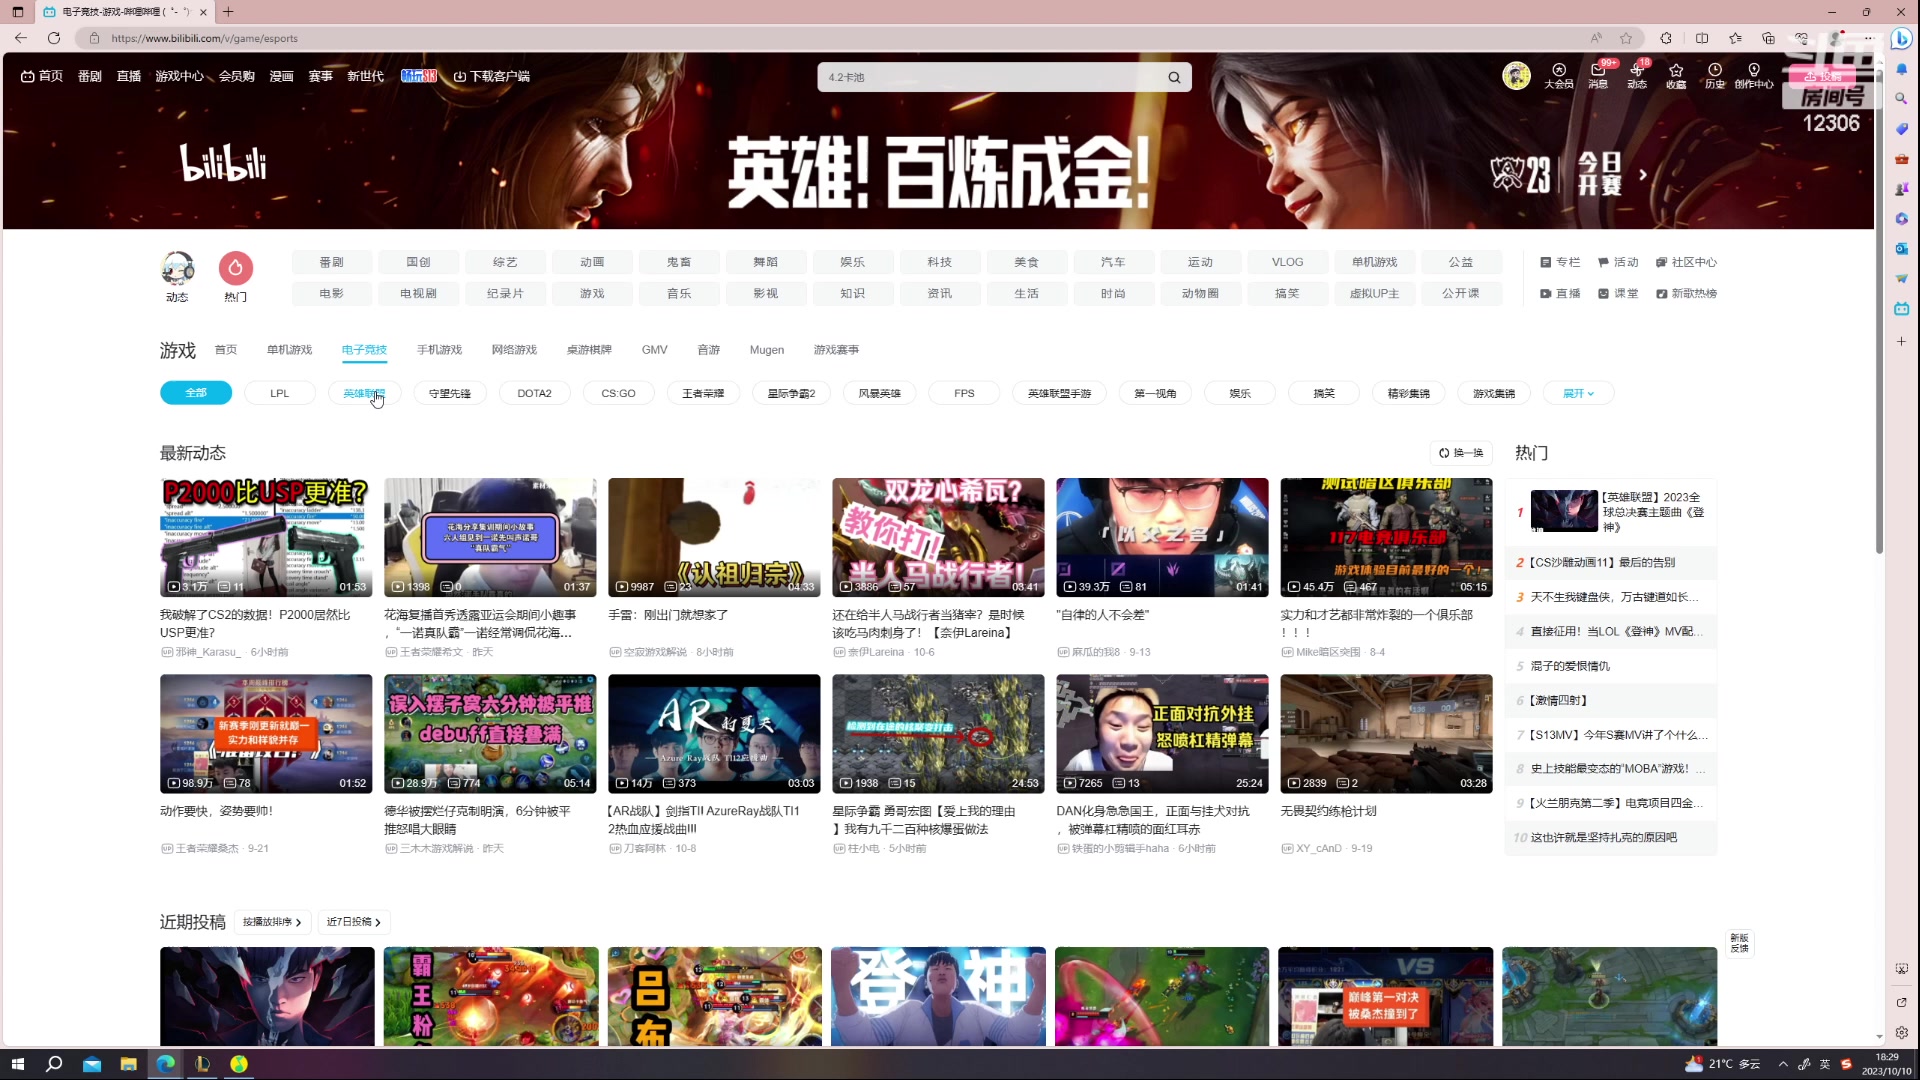Image resolution: width=1920 pixels, height=1080 pixels.
Task: Open the 历史 history clock icon
Action: pyautogui.click(x=1715, y=76)
